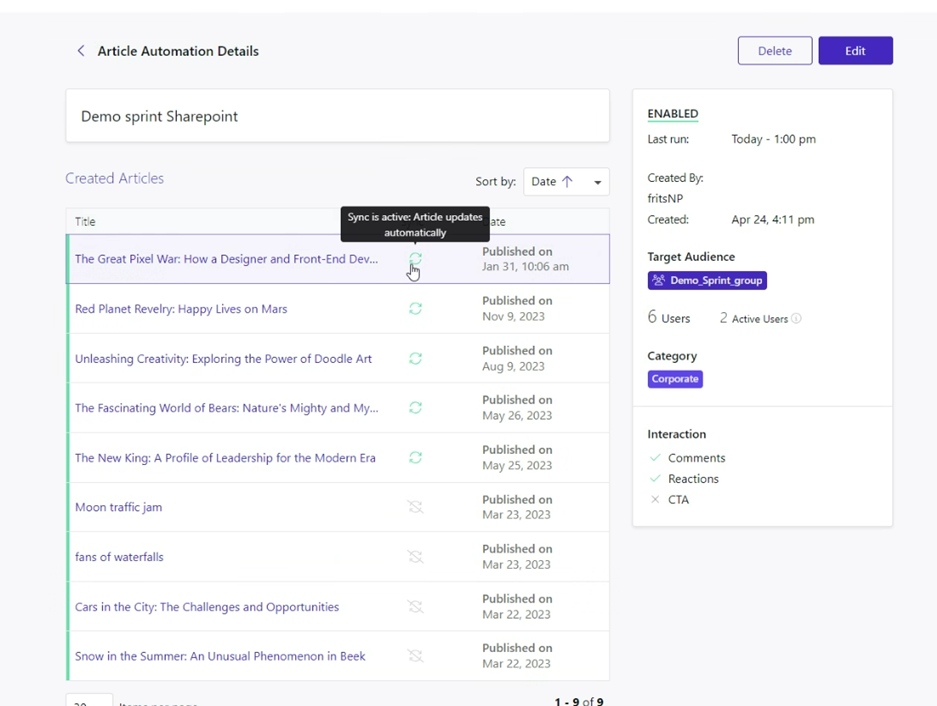Click the X icon next to CTA

pos(655,500)
